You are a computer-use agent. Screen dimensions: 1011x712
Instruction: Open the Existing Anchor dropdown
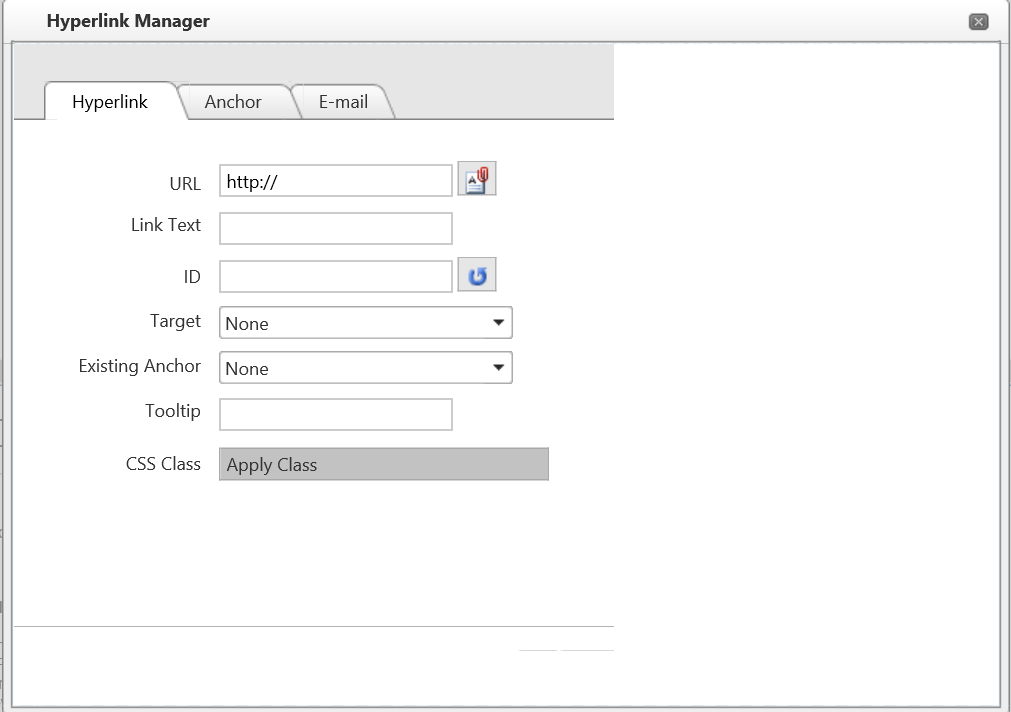498,368
